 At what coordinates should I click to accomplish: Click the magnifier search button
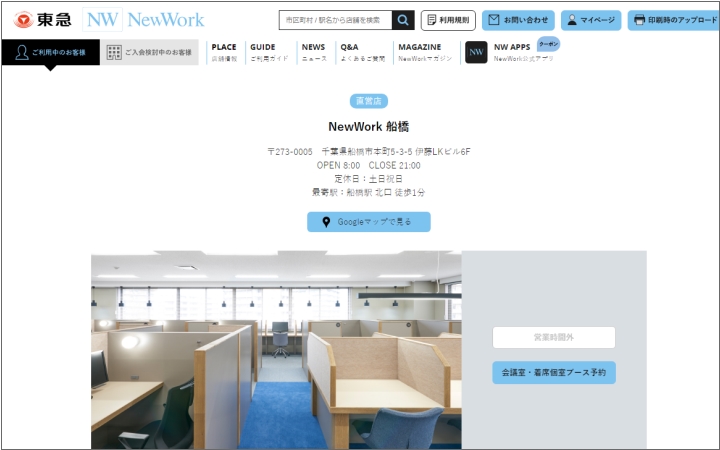(x=403, y=20)
